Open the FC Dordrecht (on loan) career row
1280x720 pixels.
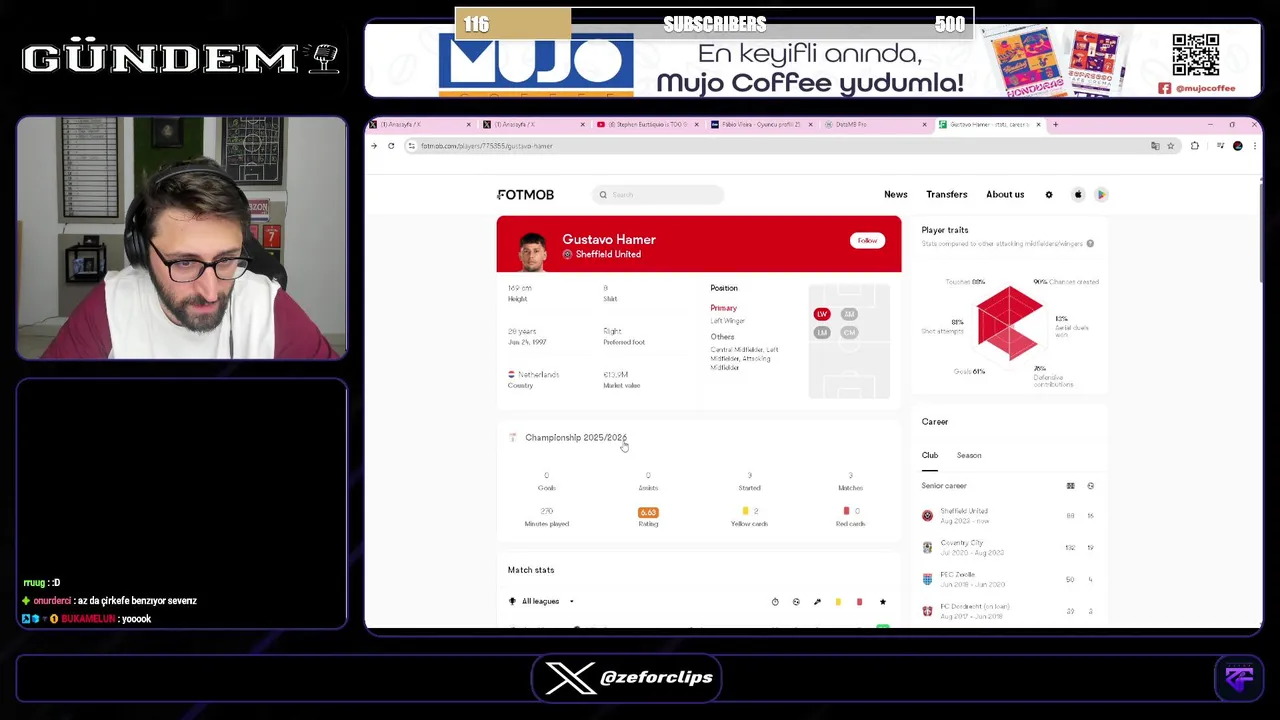(1009, 611)
